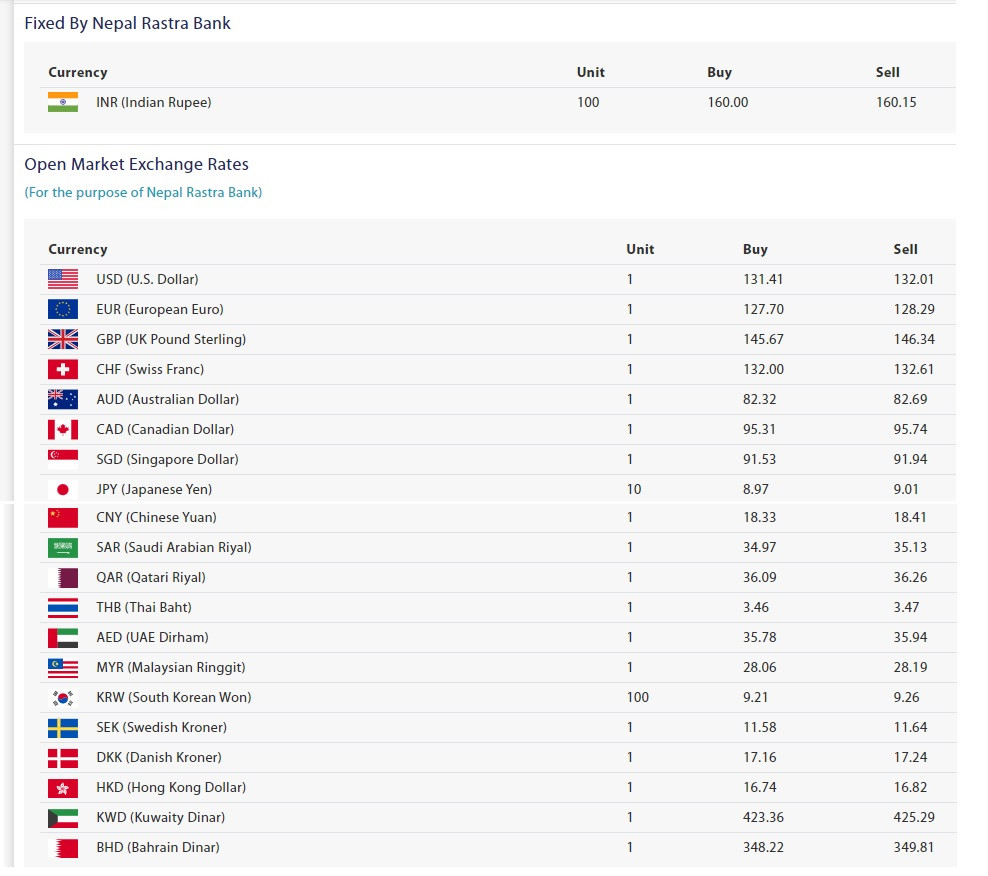
Task: Click the Singapore flag icon
Action: pyautogui.click(x=63, y=459)
